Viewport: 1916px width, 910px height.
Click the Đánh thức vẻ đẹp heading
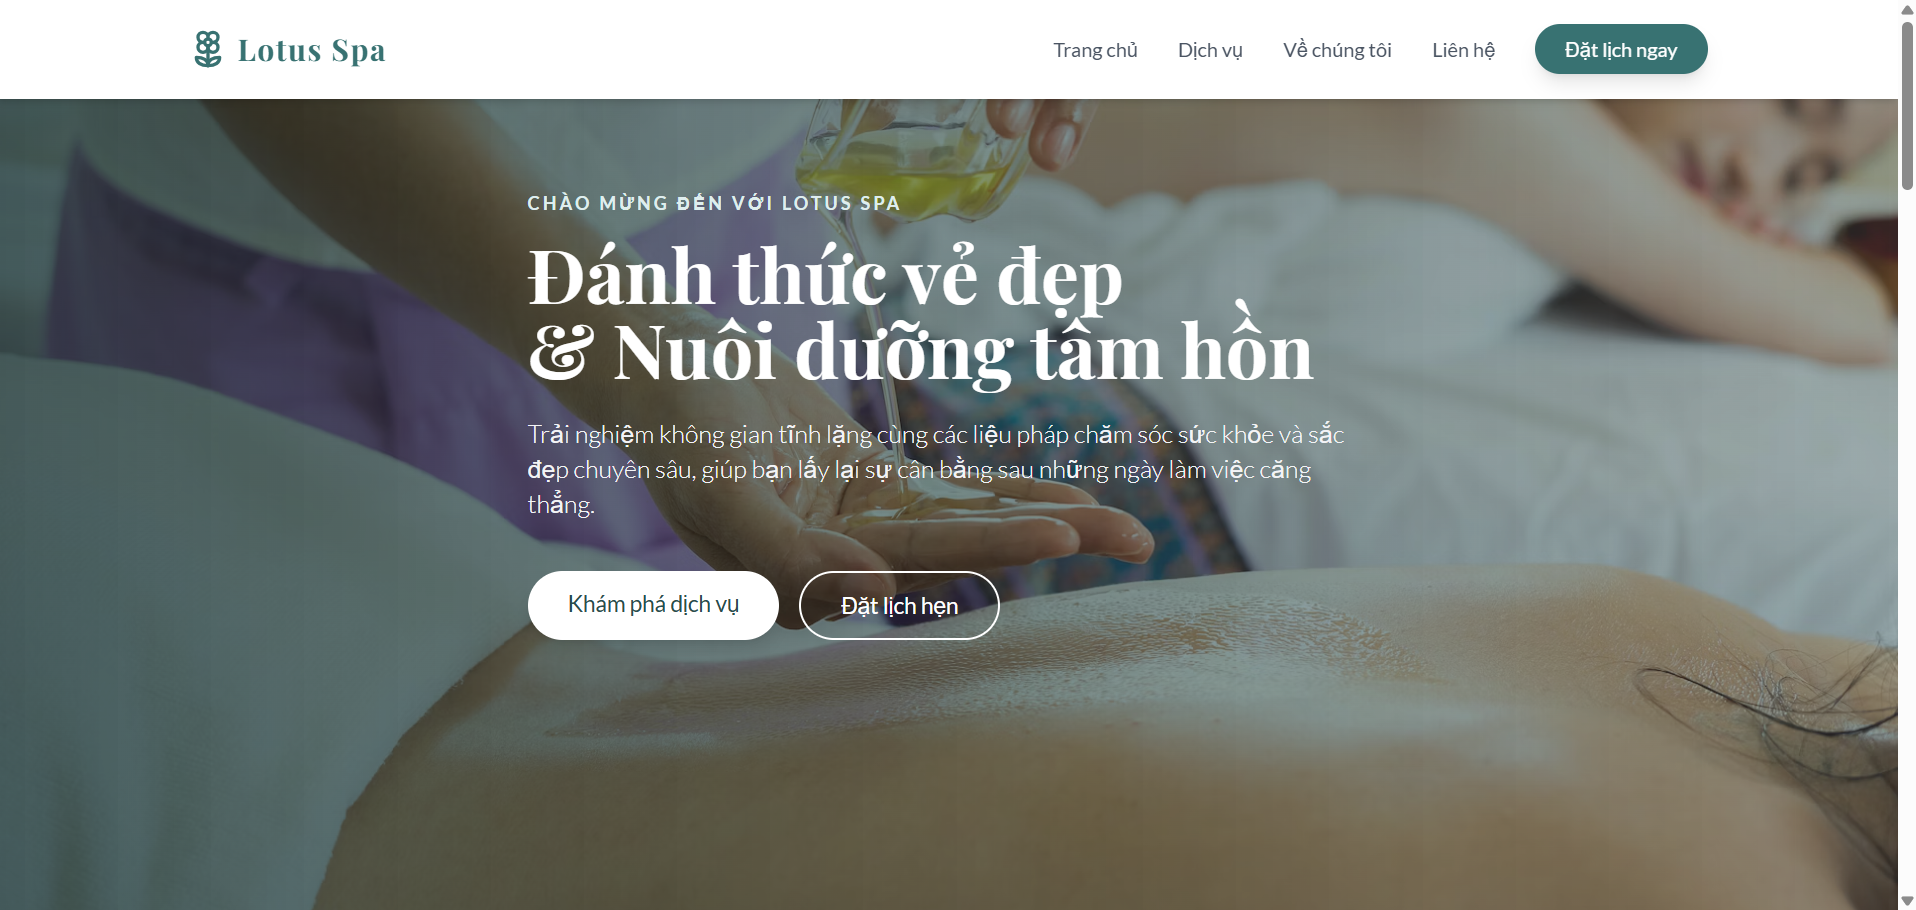825,276
